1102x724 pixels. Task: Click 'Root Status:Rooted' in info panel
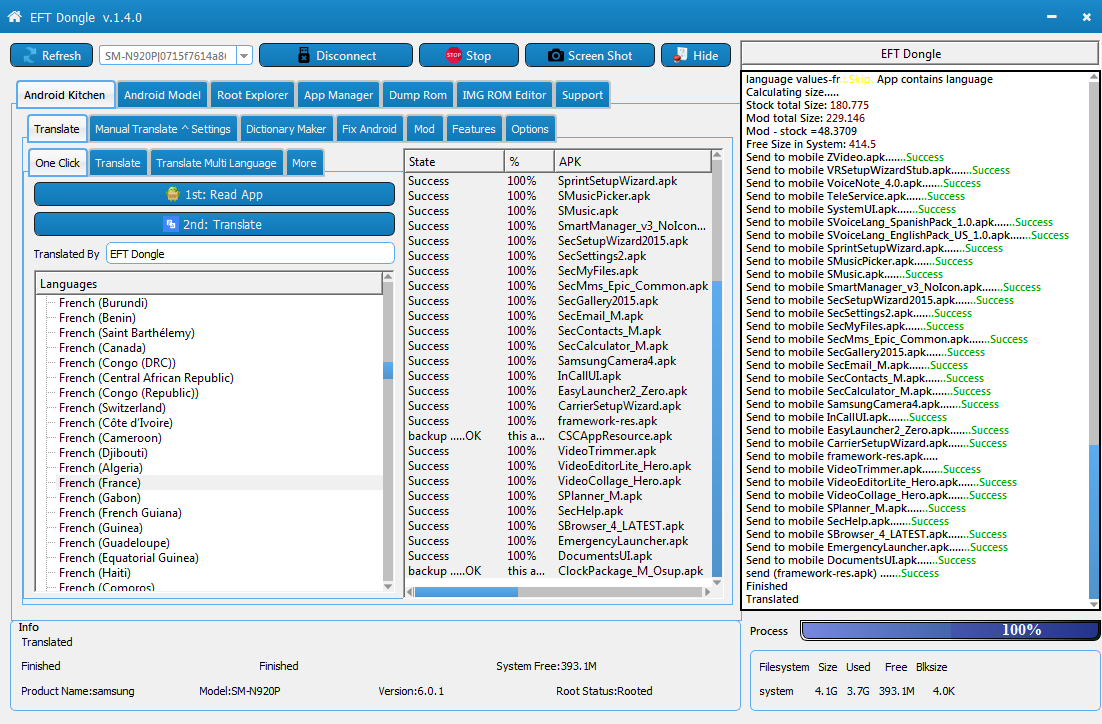point(604,691)
